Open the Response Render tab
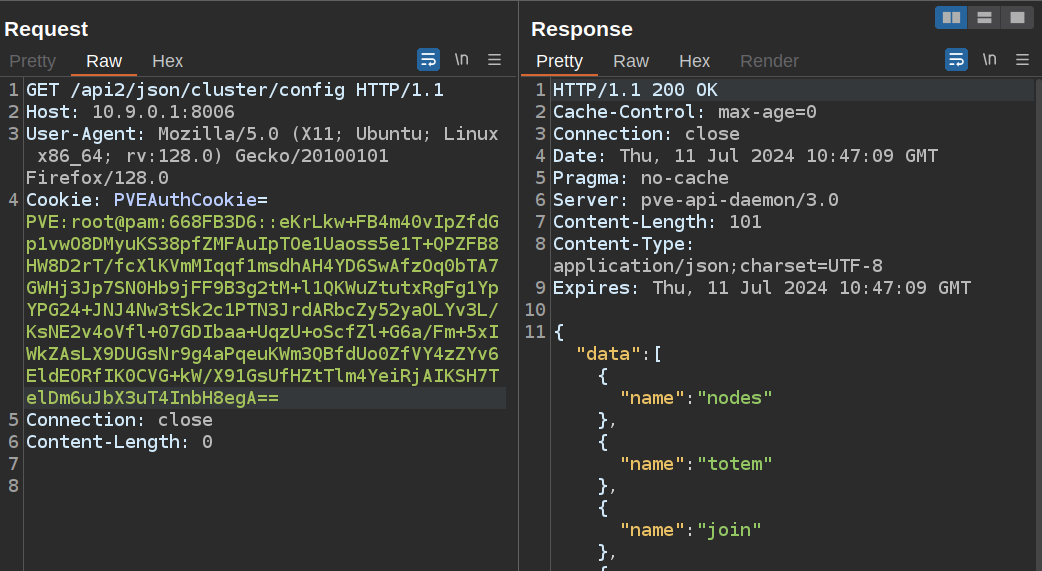This screenshot has width=1042, height=571. coord(769,61)
